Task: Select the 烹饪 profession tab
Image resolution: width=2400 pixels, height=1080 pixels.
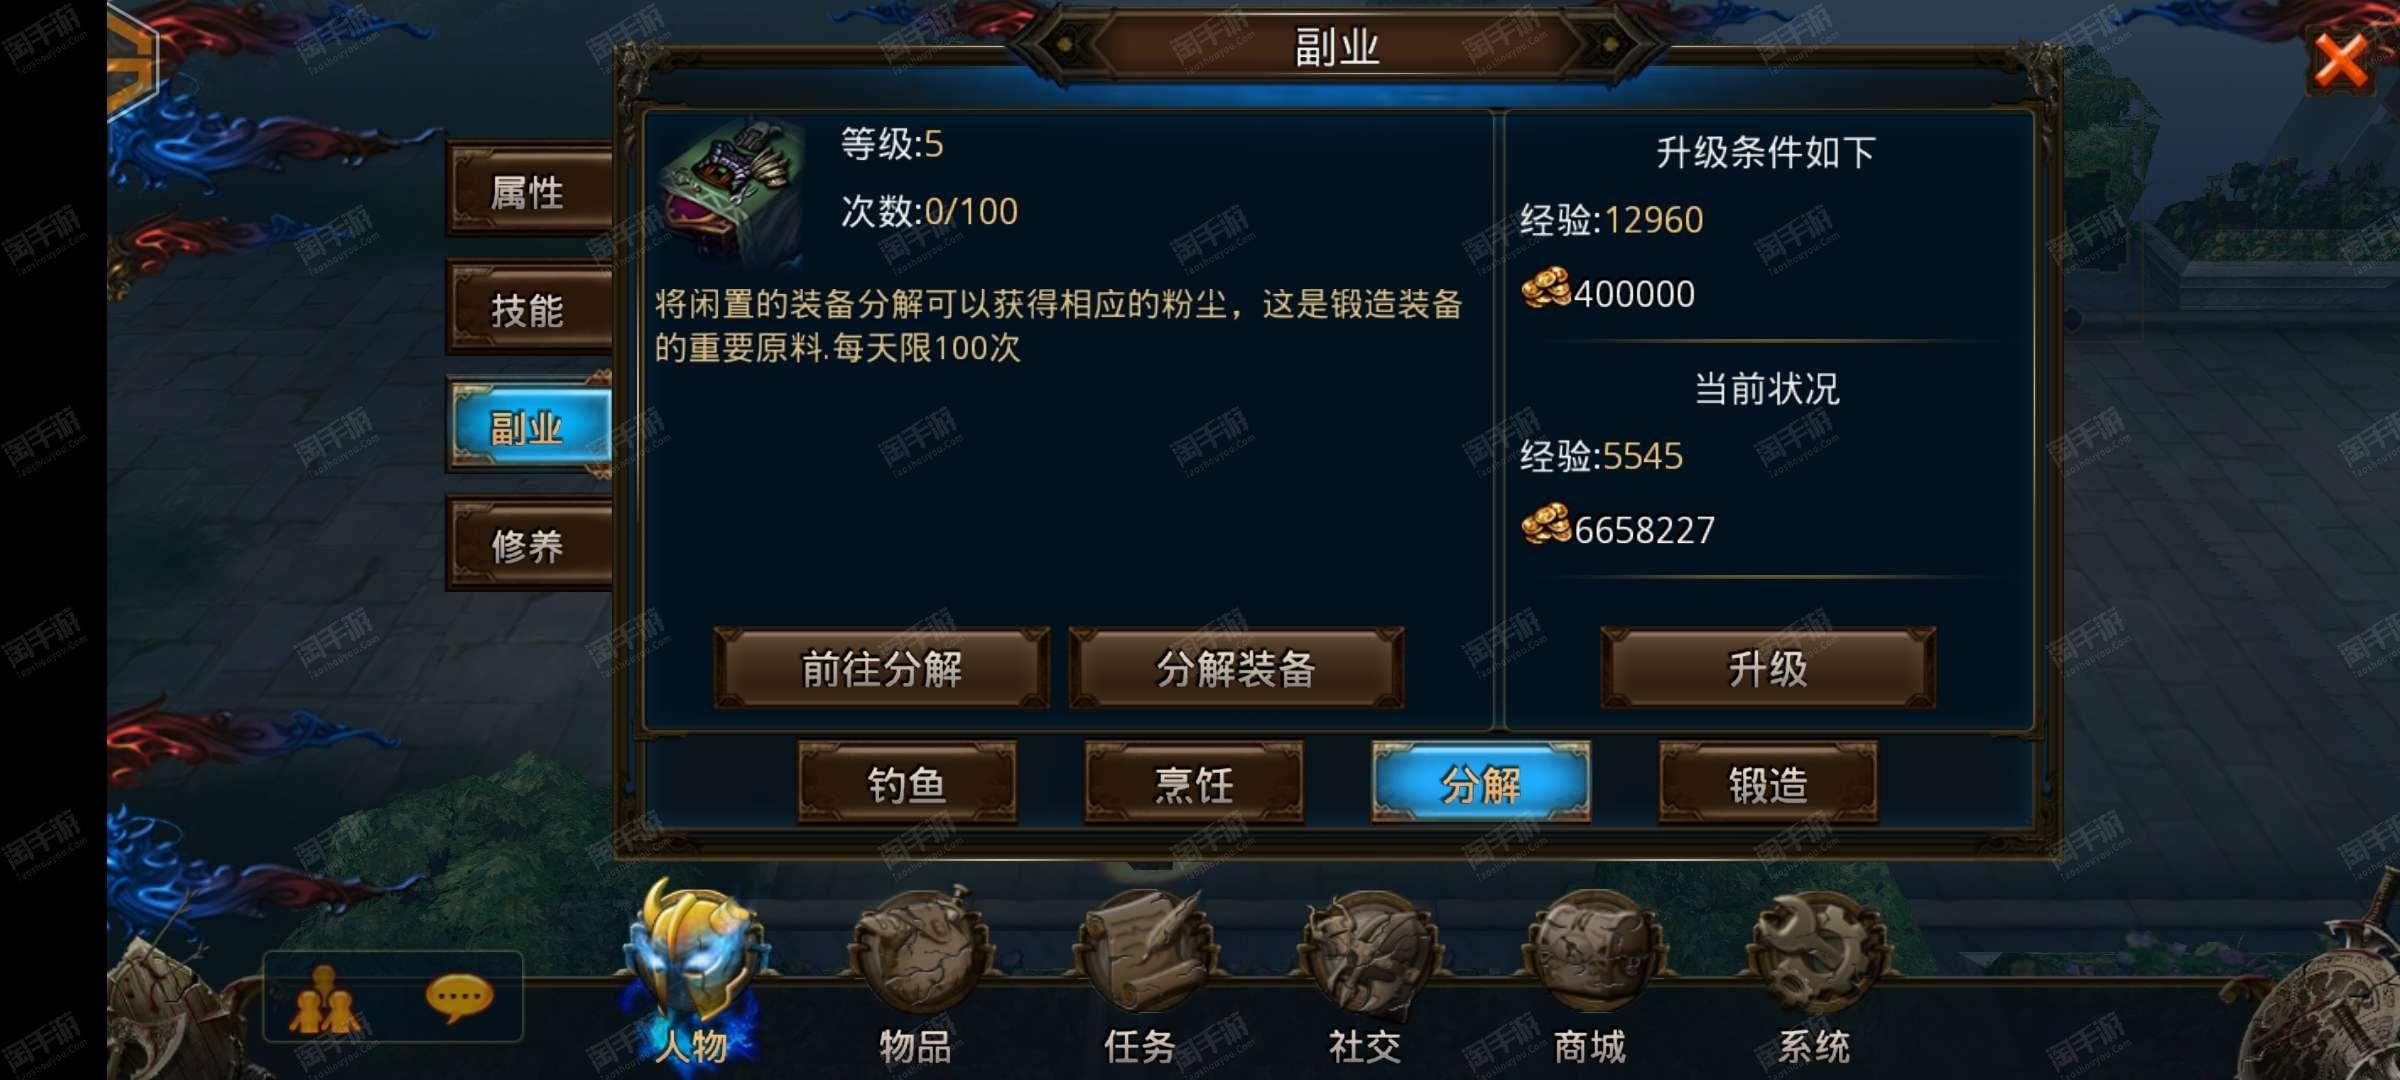Action: pyautogui.click(x=1194, y=783)
